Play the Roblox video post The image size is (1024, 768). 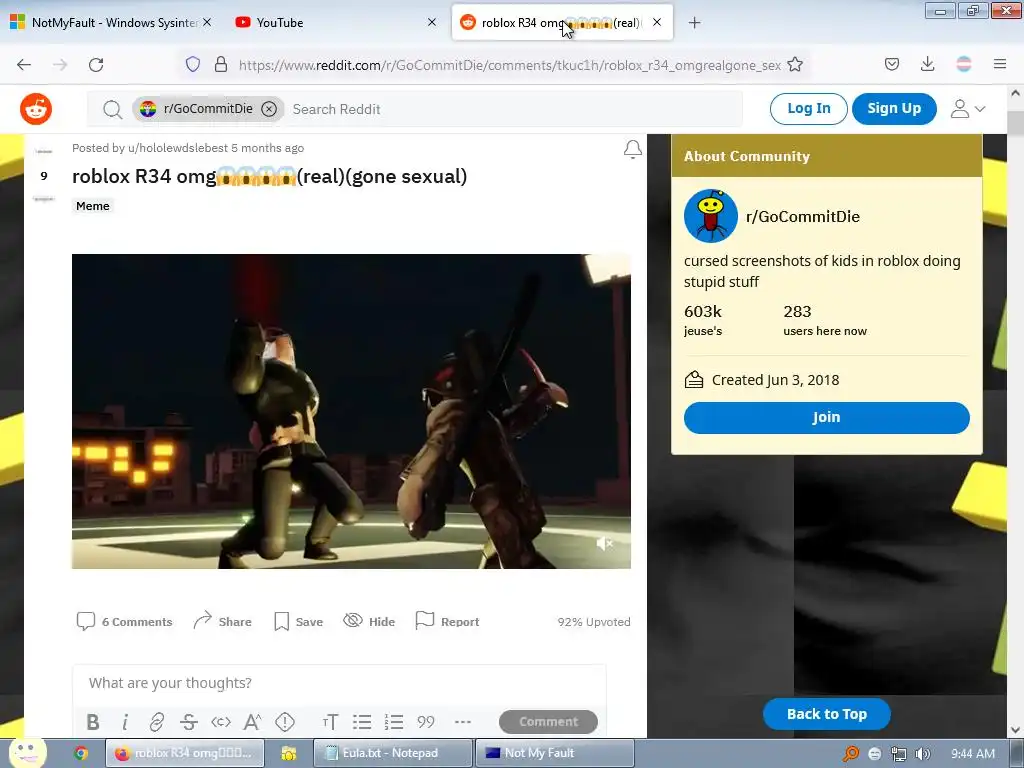tap(351, 411)
